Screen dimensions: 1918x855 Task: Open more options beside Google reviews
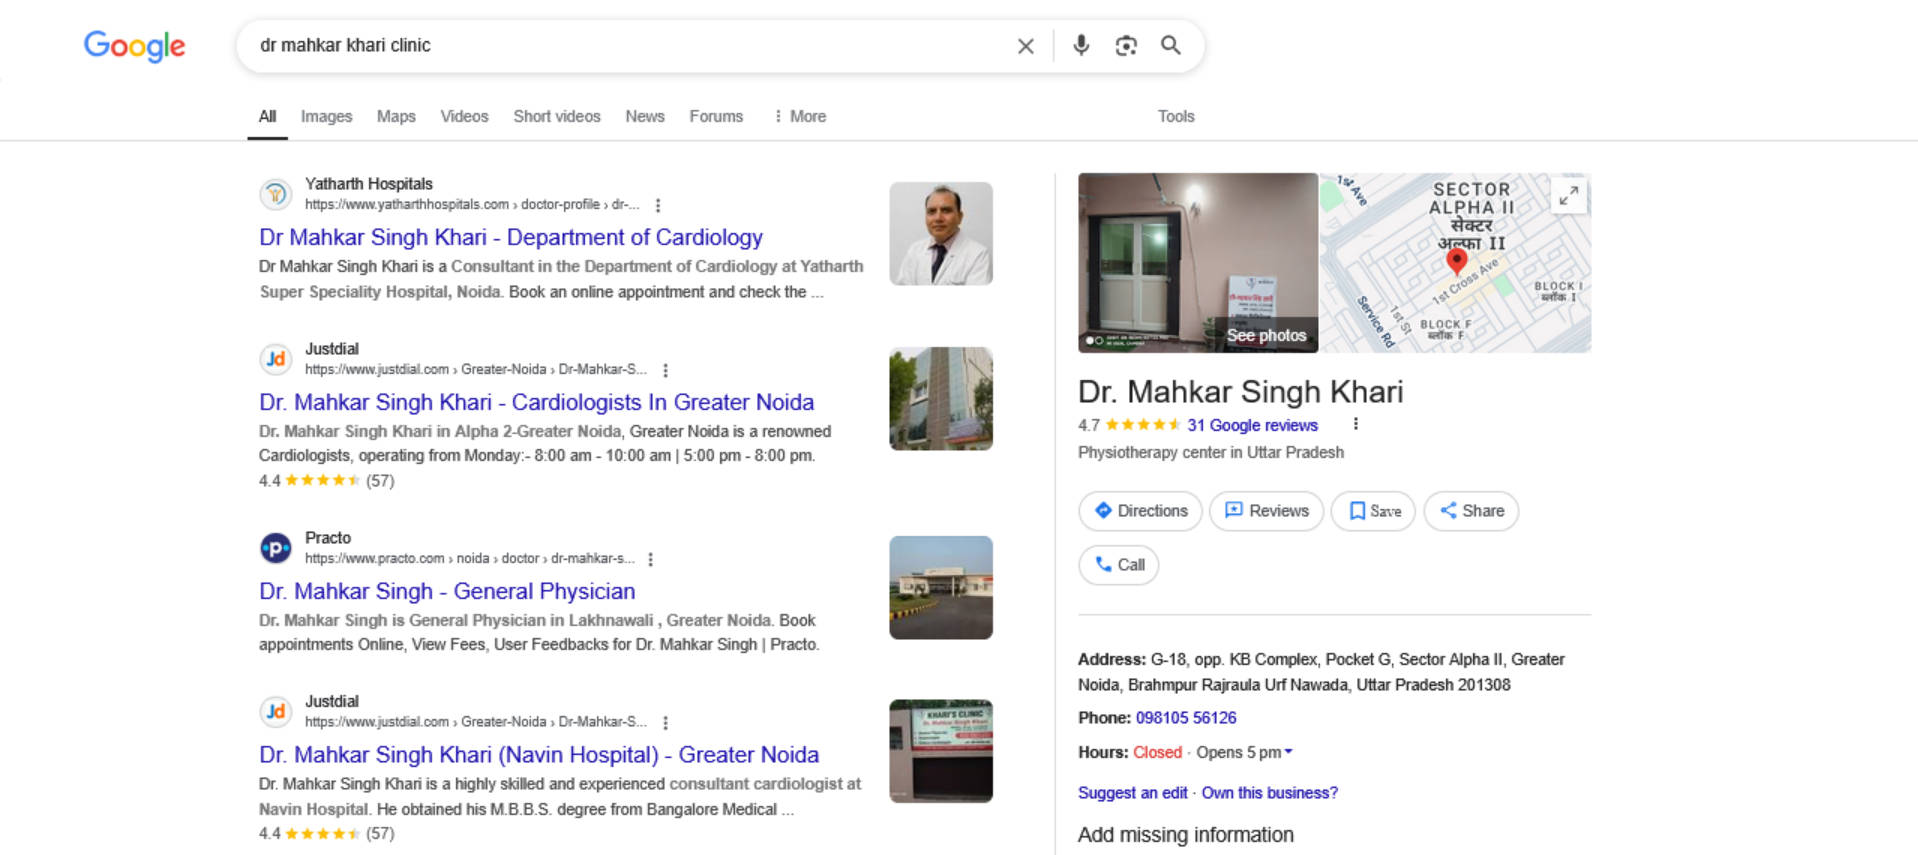click(x=1356, y=424)
